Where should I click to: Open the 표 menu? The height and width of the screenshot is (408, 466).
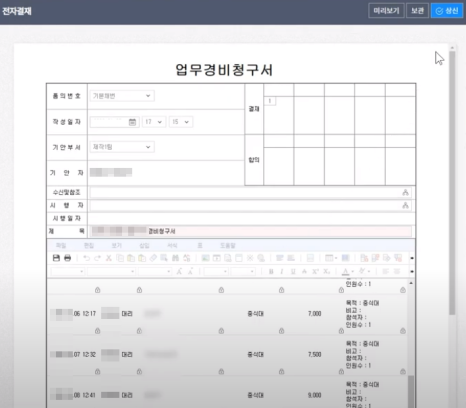(x=200, y=246)
